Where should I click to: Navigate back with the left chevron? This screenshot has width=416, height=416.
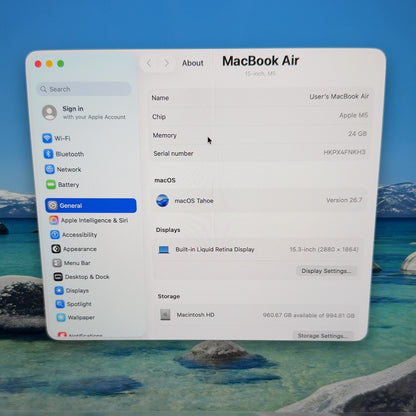(x=149, y=63)
